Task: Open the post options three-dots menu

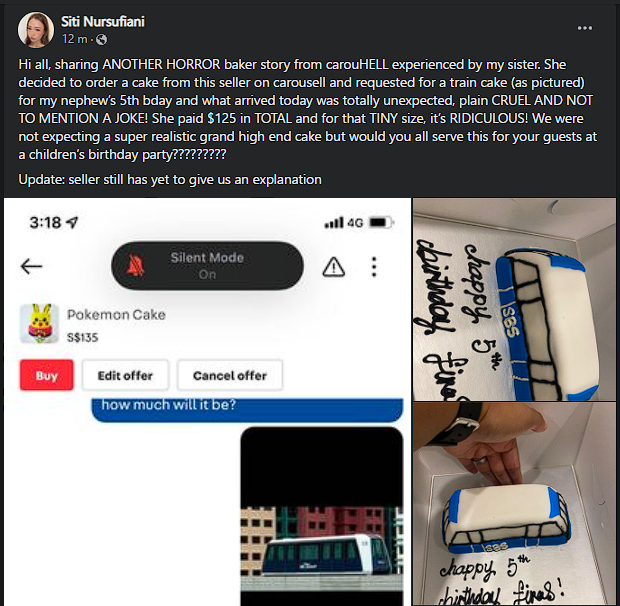Action: point(584,28)
